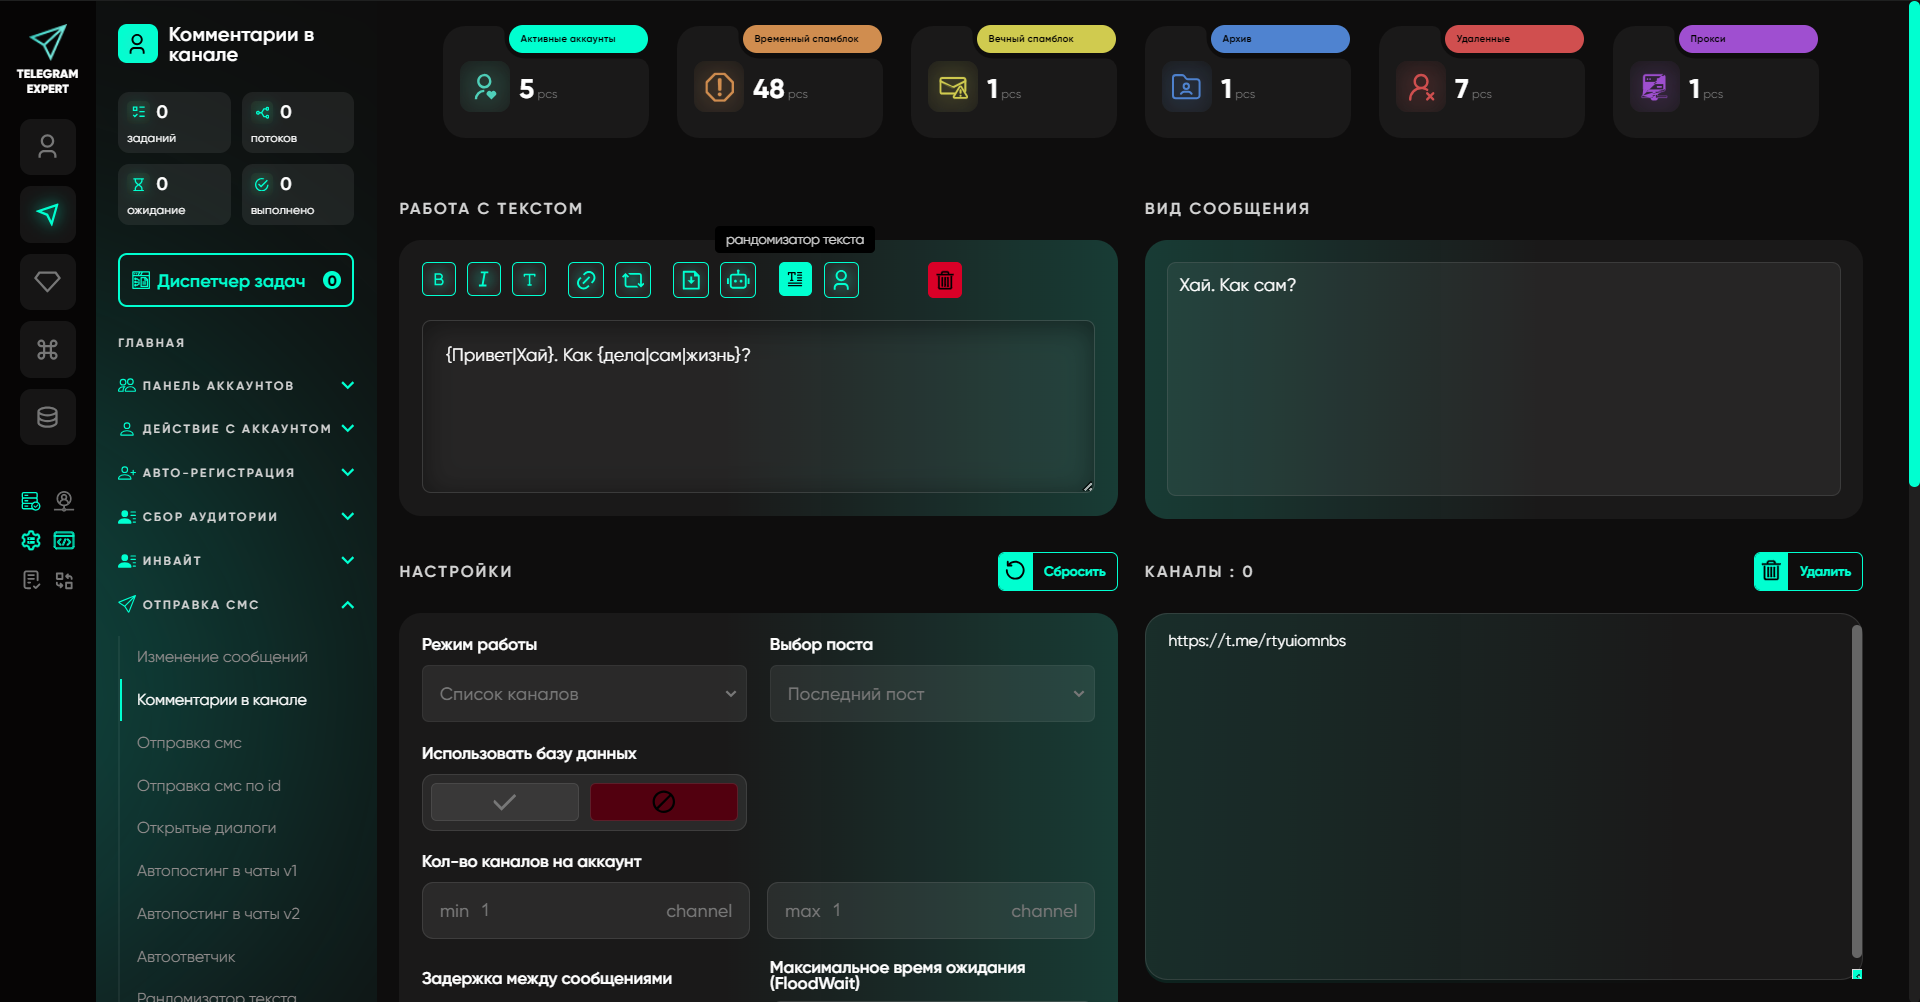Select Отправка смс по id menu item
This screenshot has width=1920, height=1002.
(209, 786)
